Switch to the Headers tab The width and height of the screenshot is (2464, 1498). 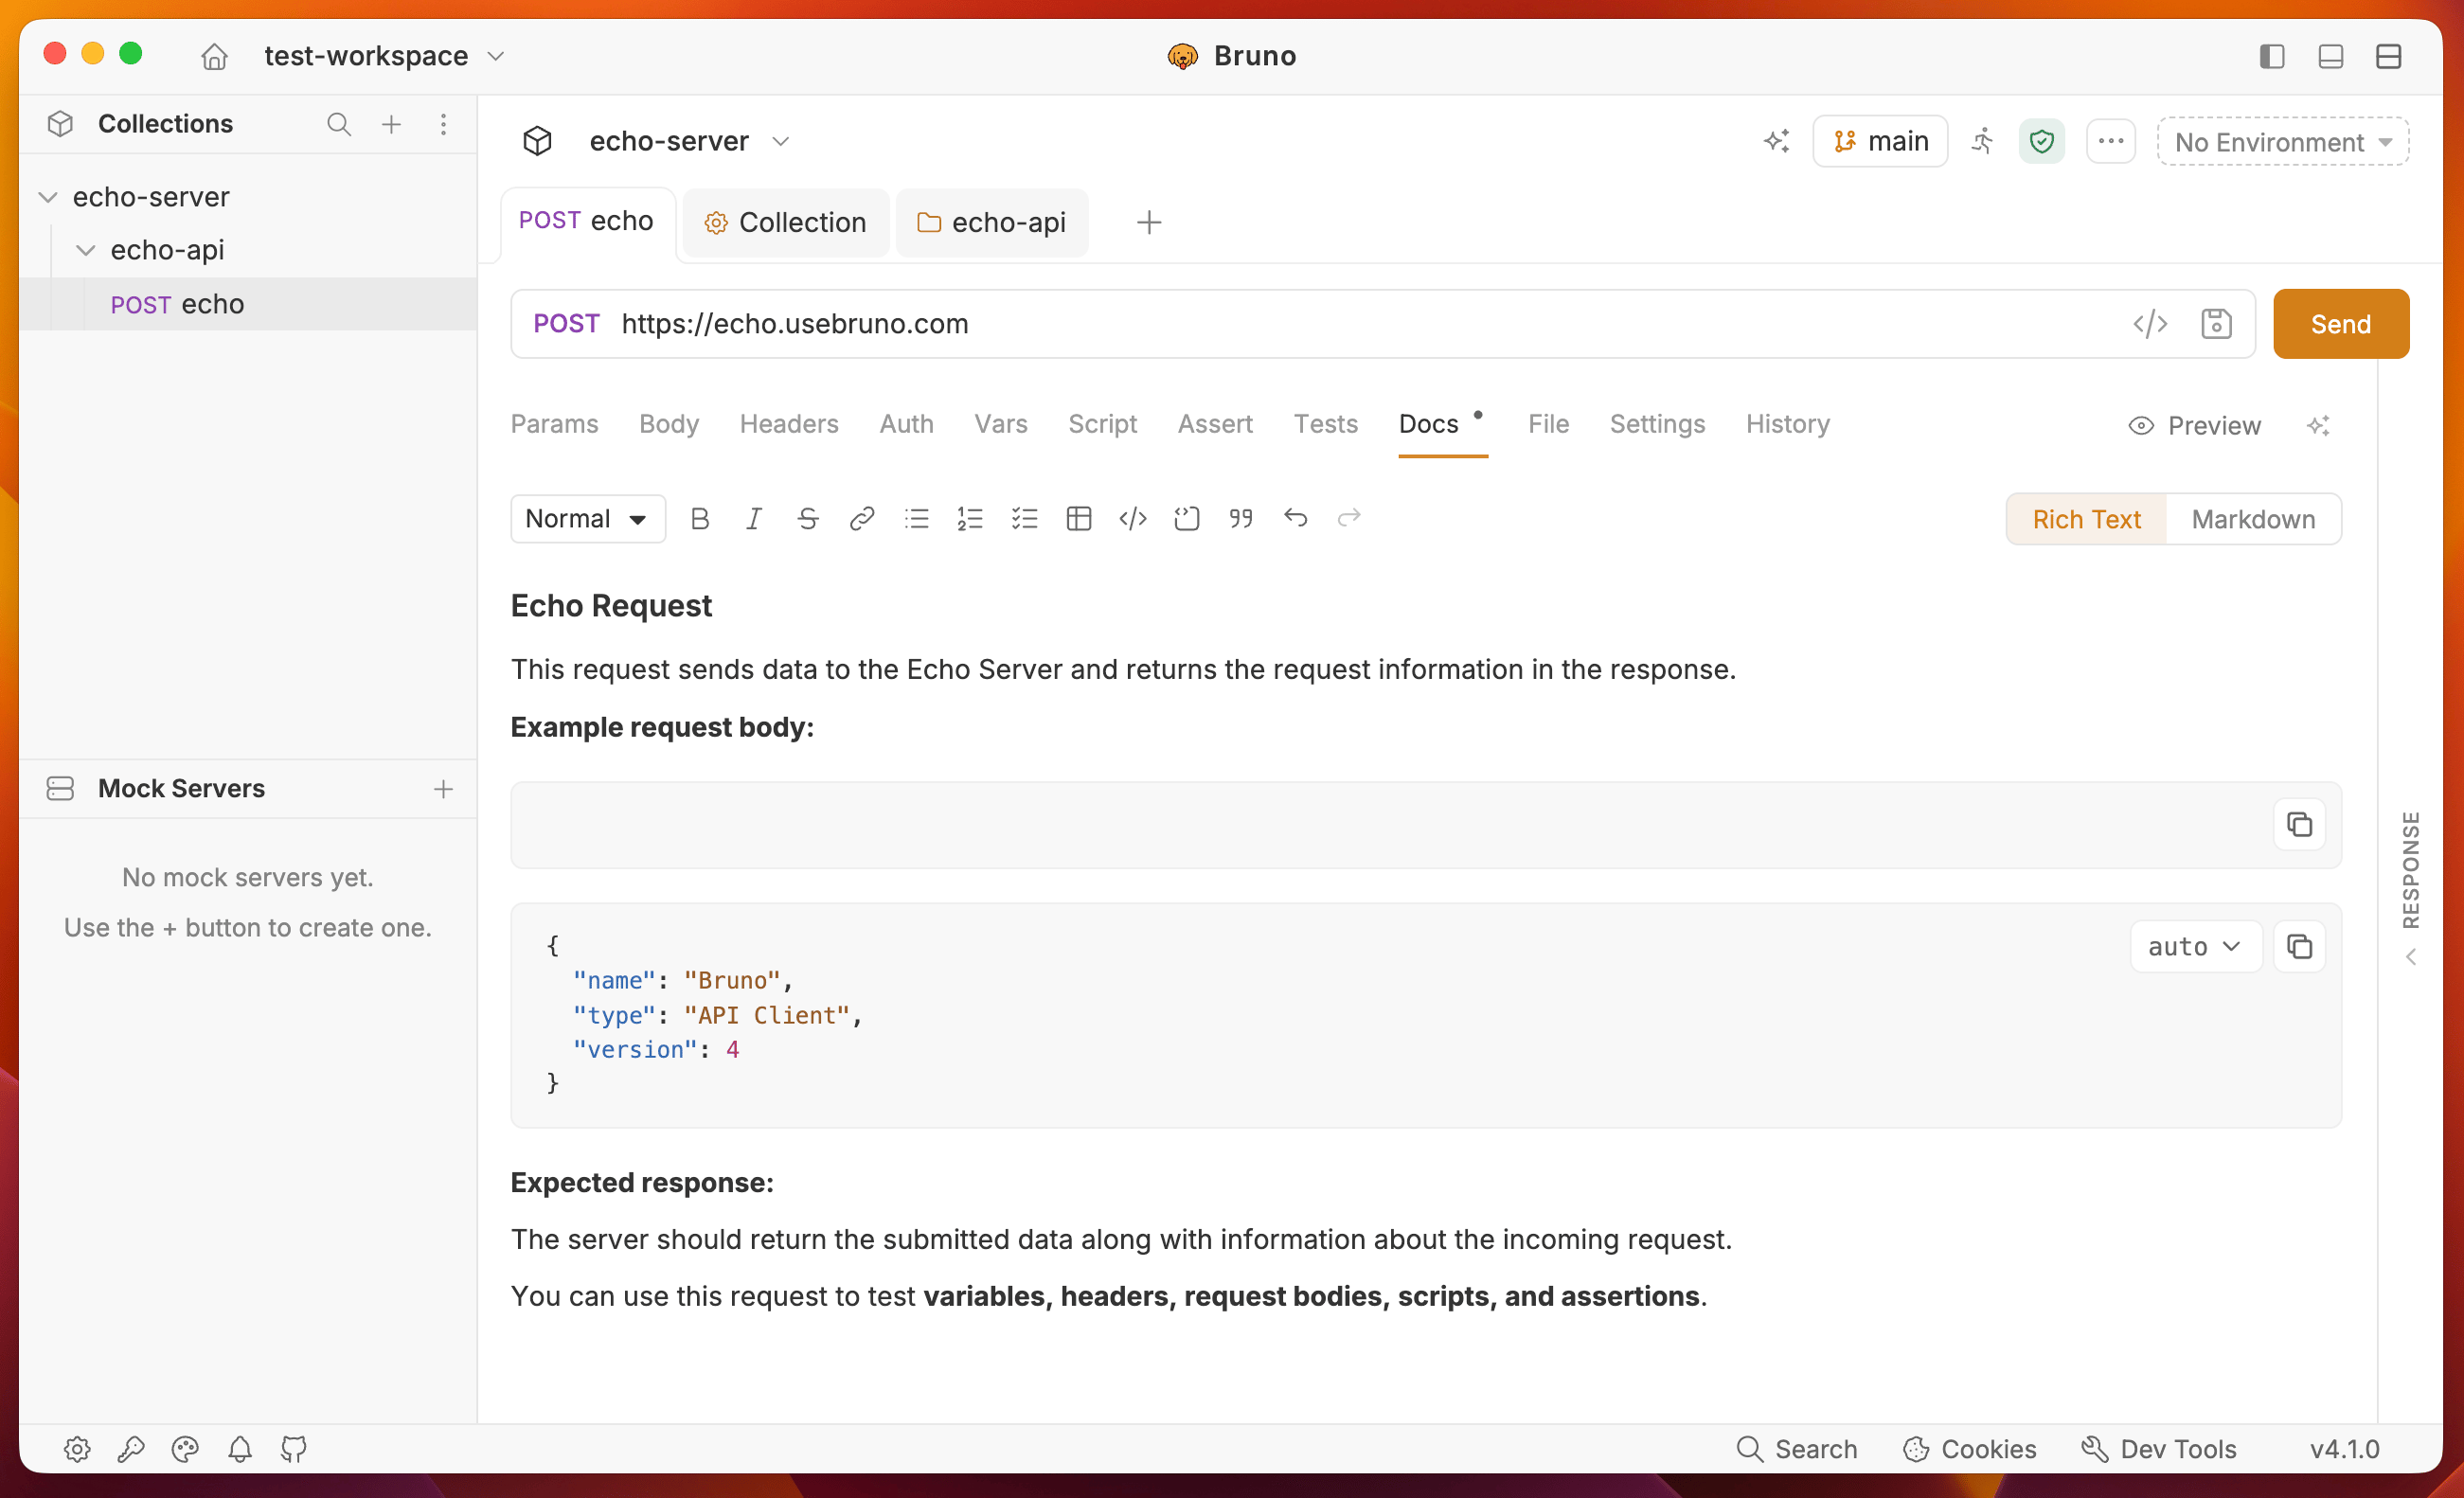(789, 424)
